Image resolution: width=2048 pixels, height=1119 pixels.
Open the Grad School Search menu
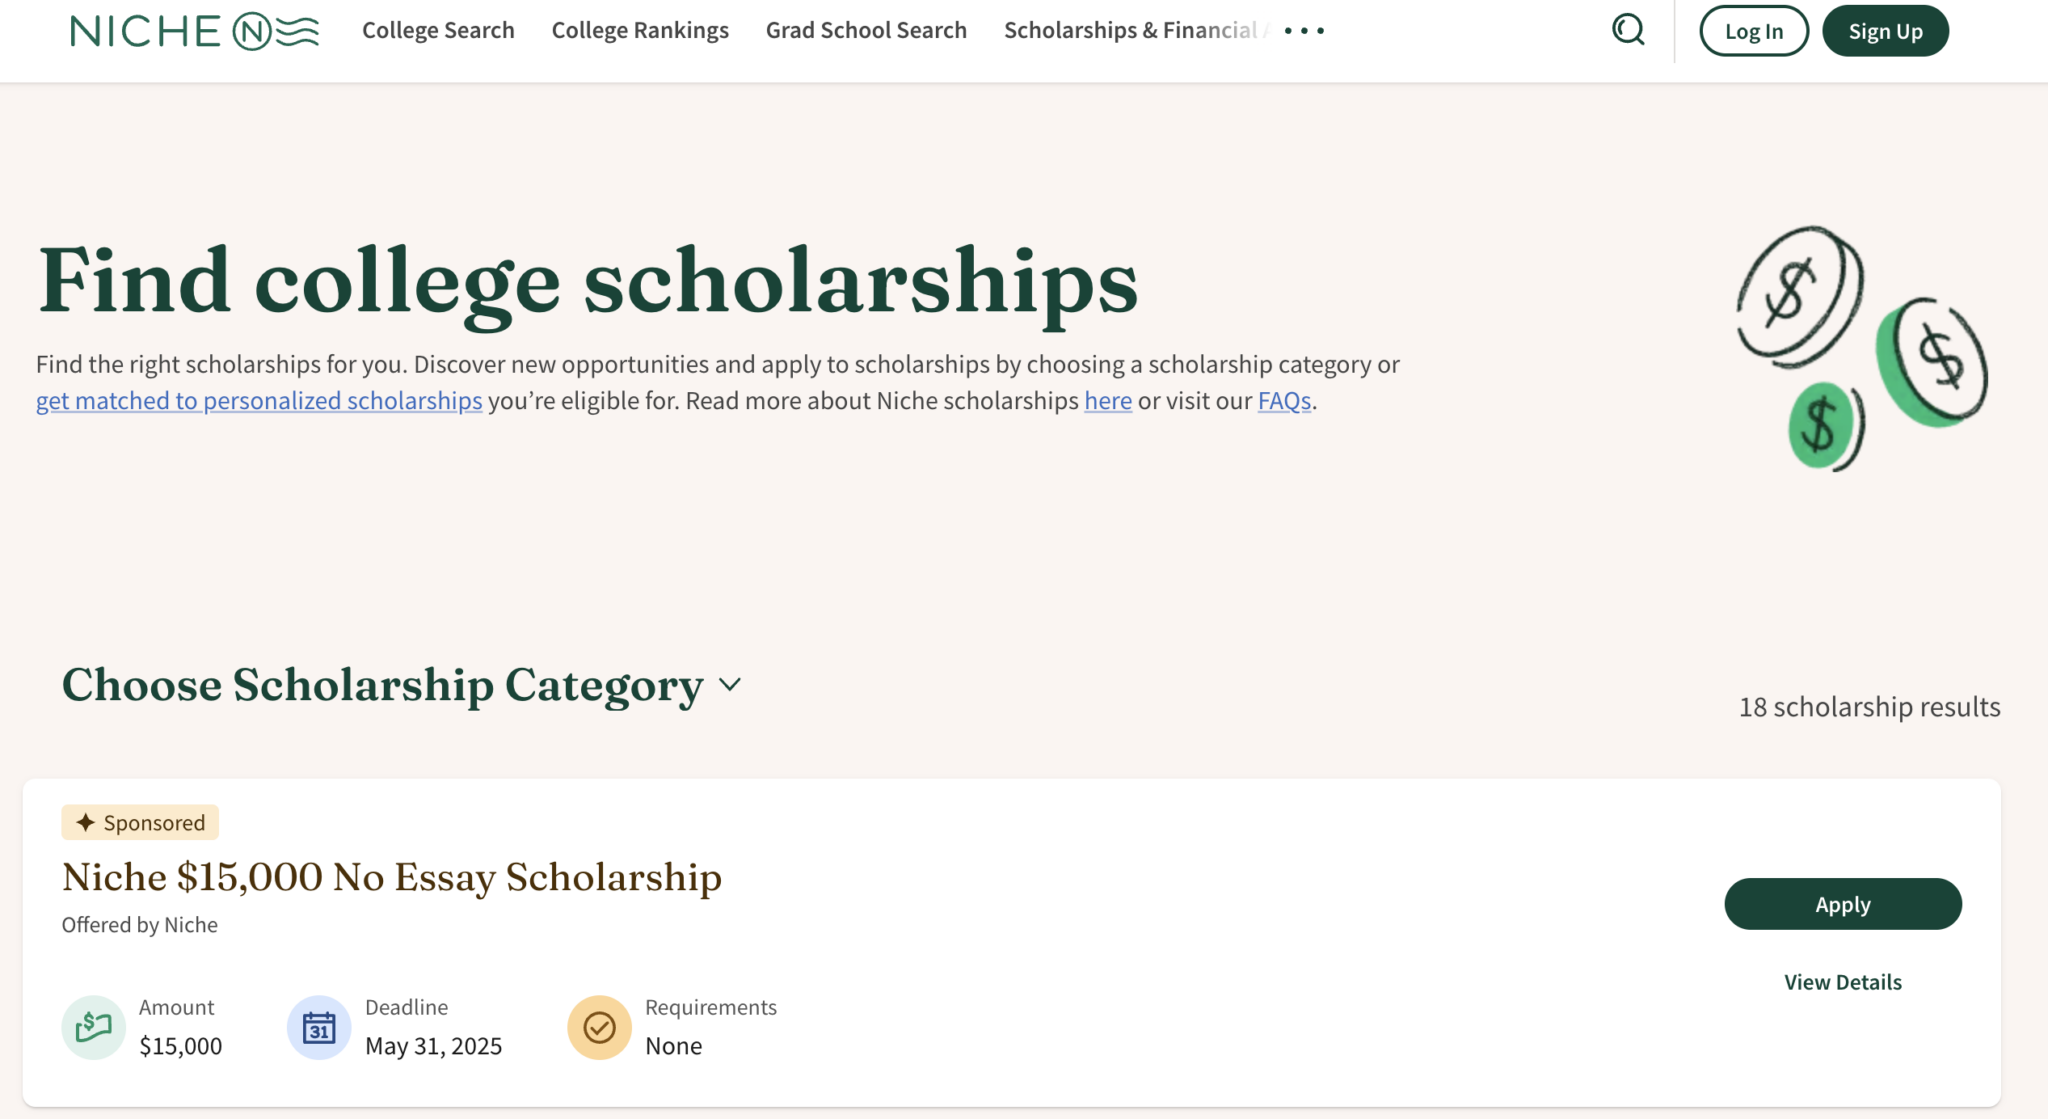click(x=866, y=31)
